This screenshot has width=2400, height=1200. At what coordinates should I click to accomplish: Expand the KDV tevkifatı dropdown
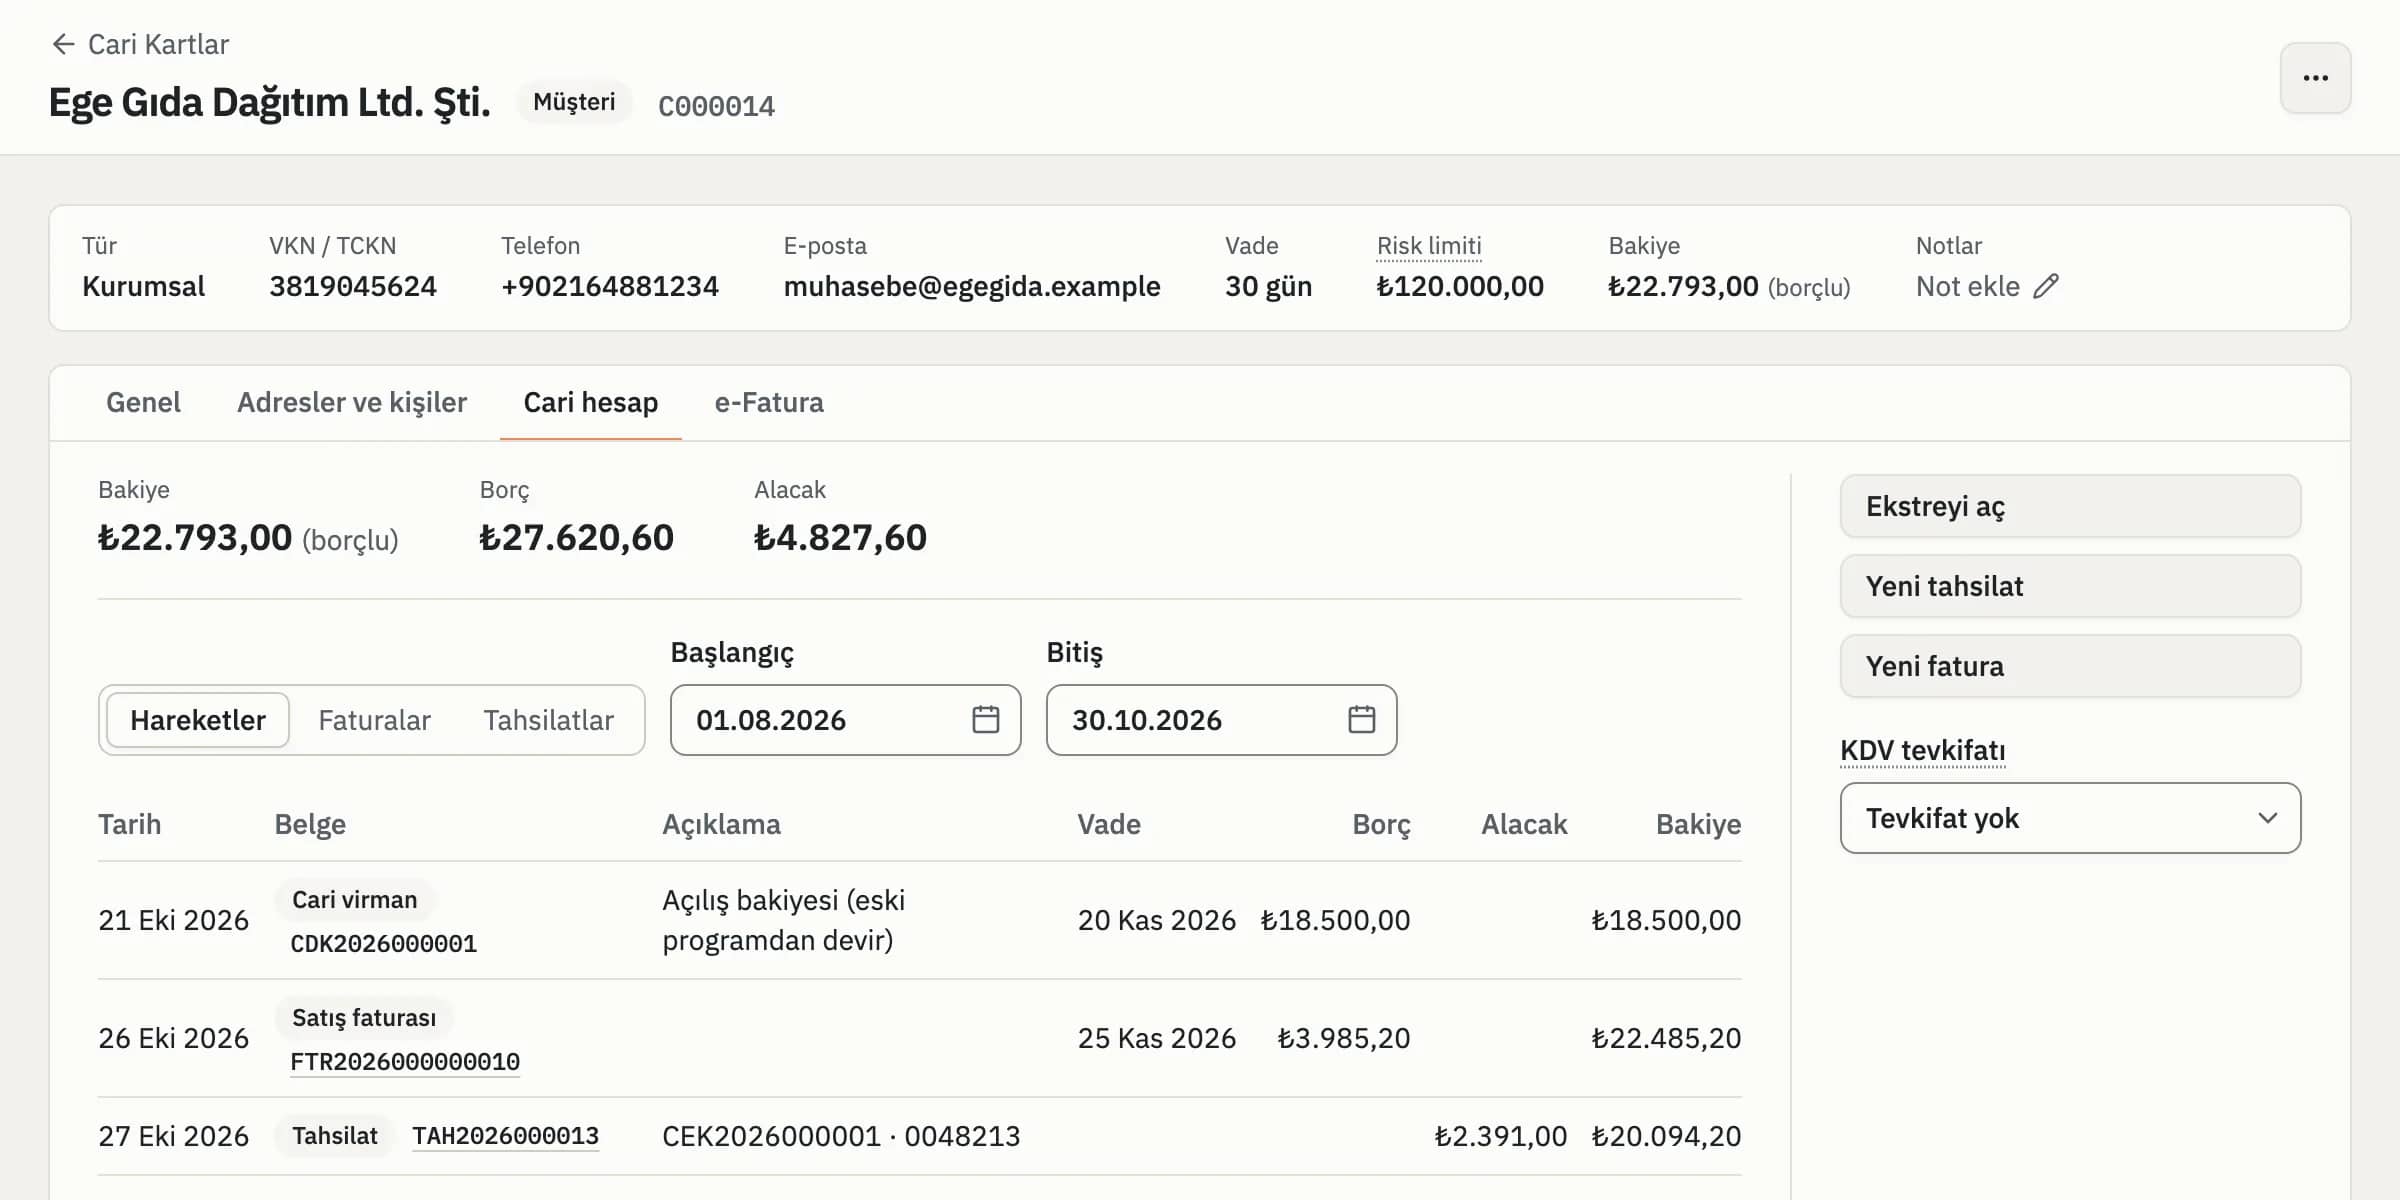point(2070,818)
